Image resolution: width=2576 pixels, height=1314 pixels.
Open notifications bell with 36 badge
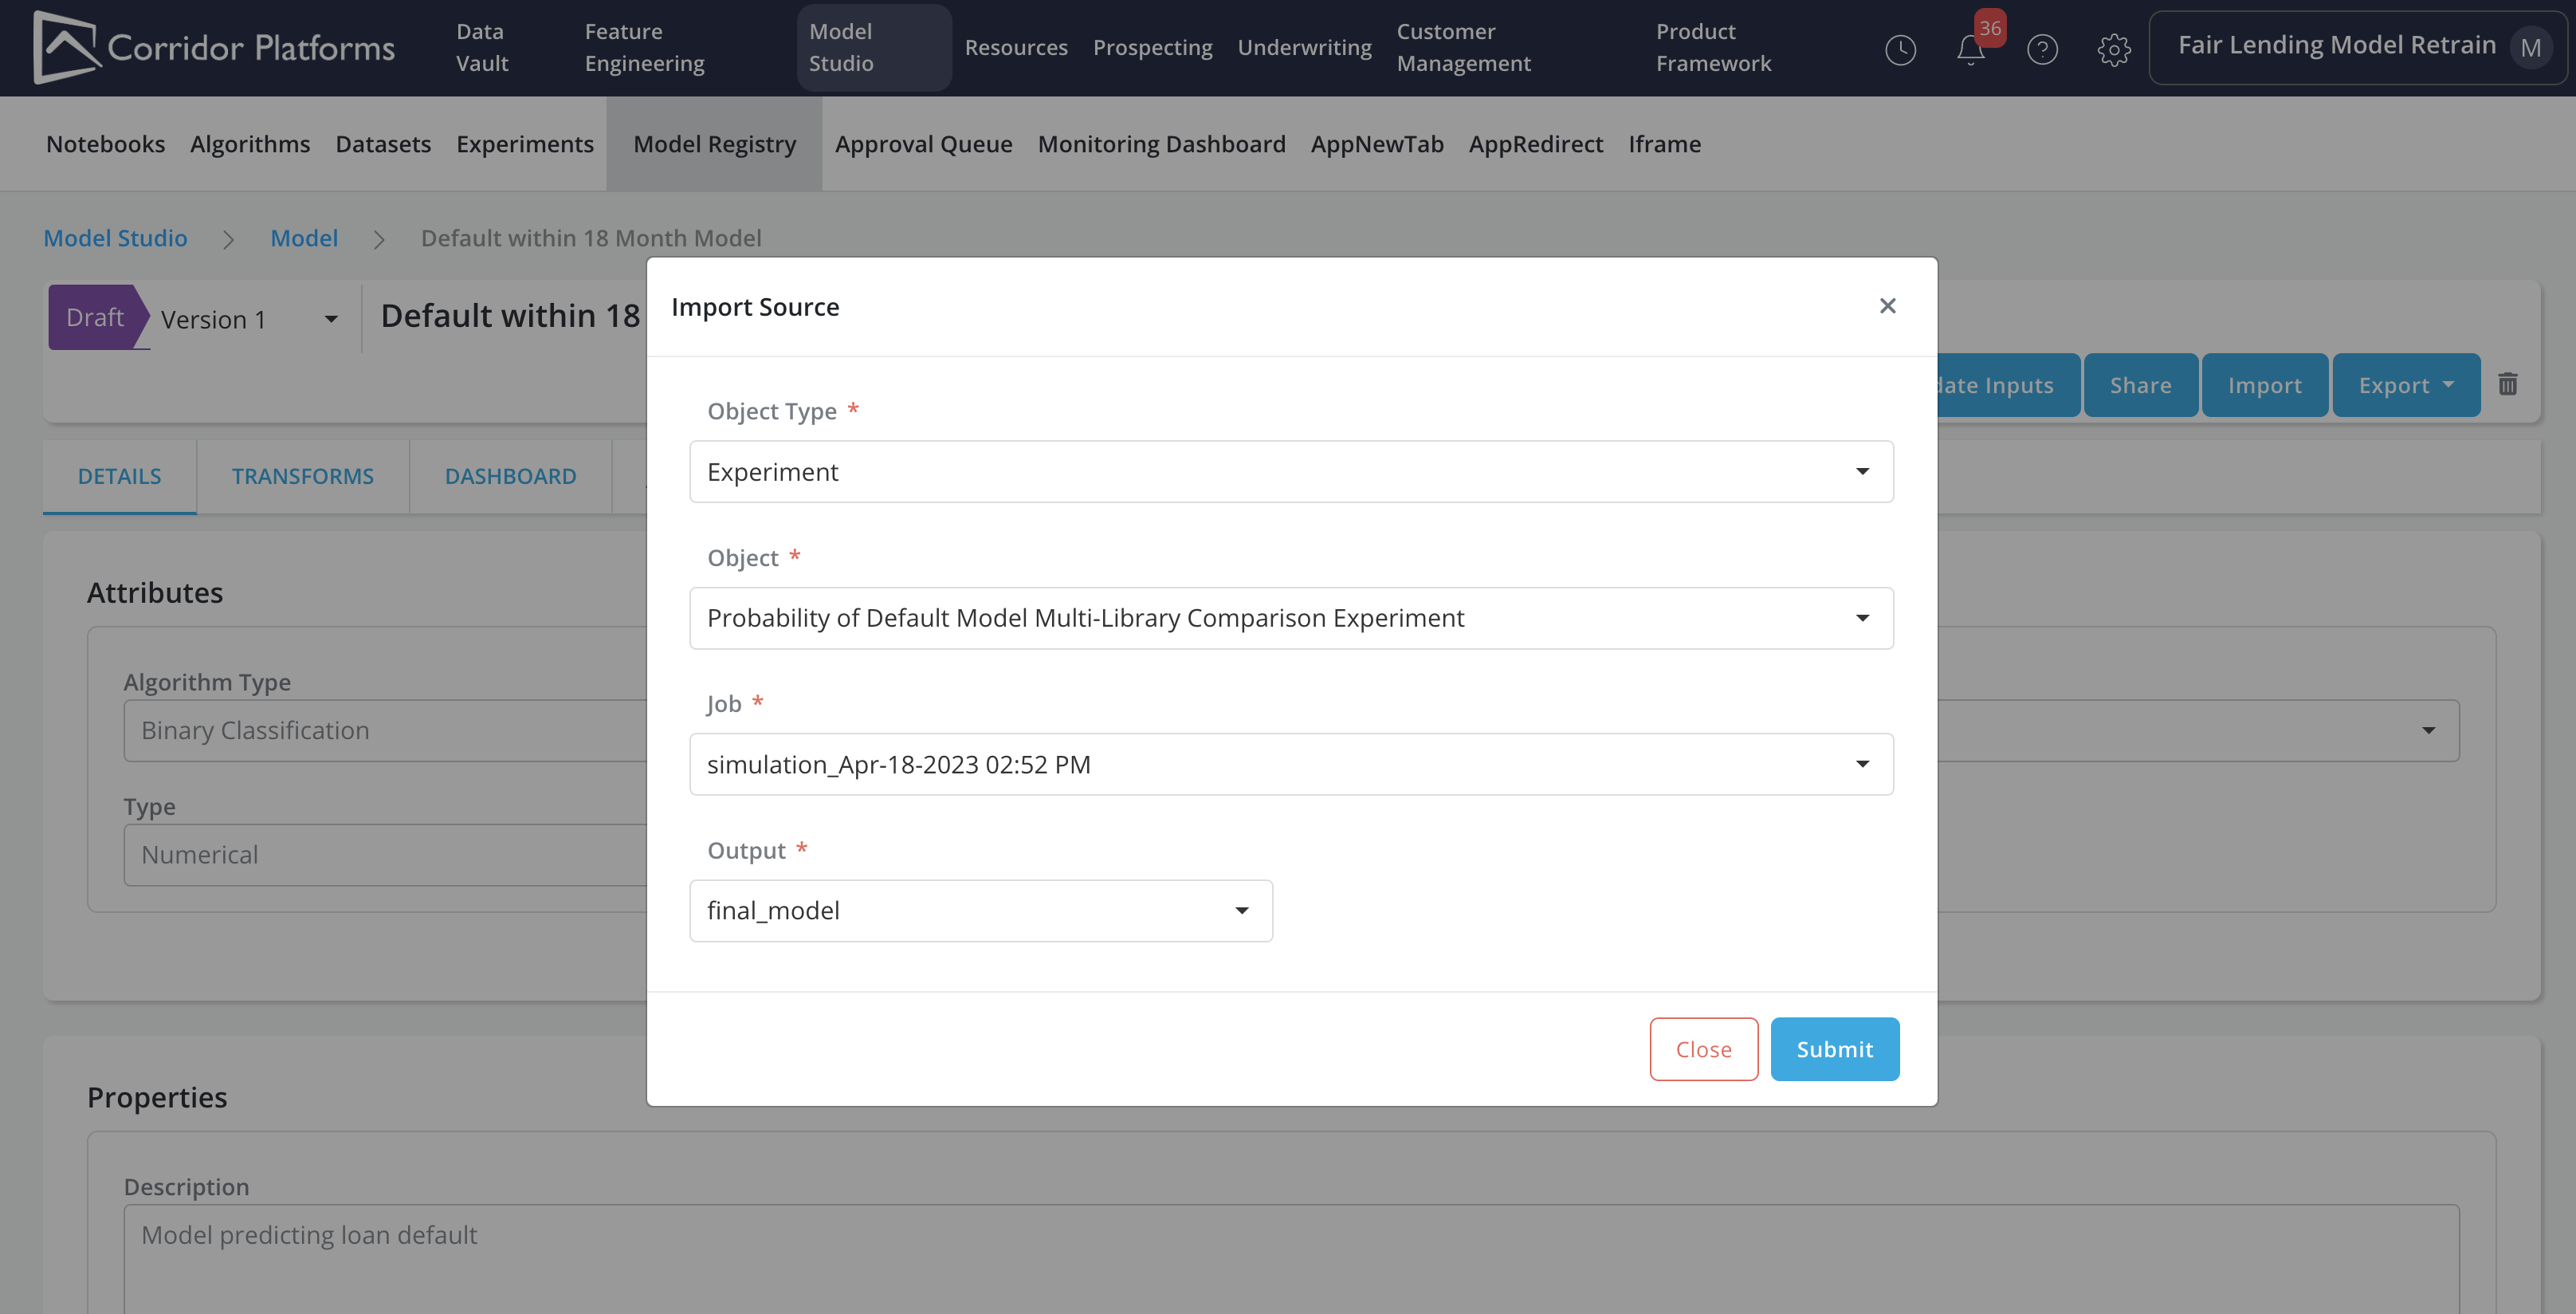(1970, 49)
